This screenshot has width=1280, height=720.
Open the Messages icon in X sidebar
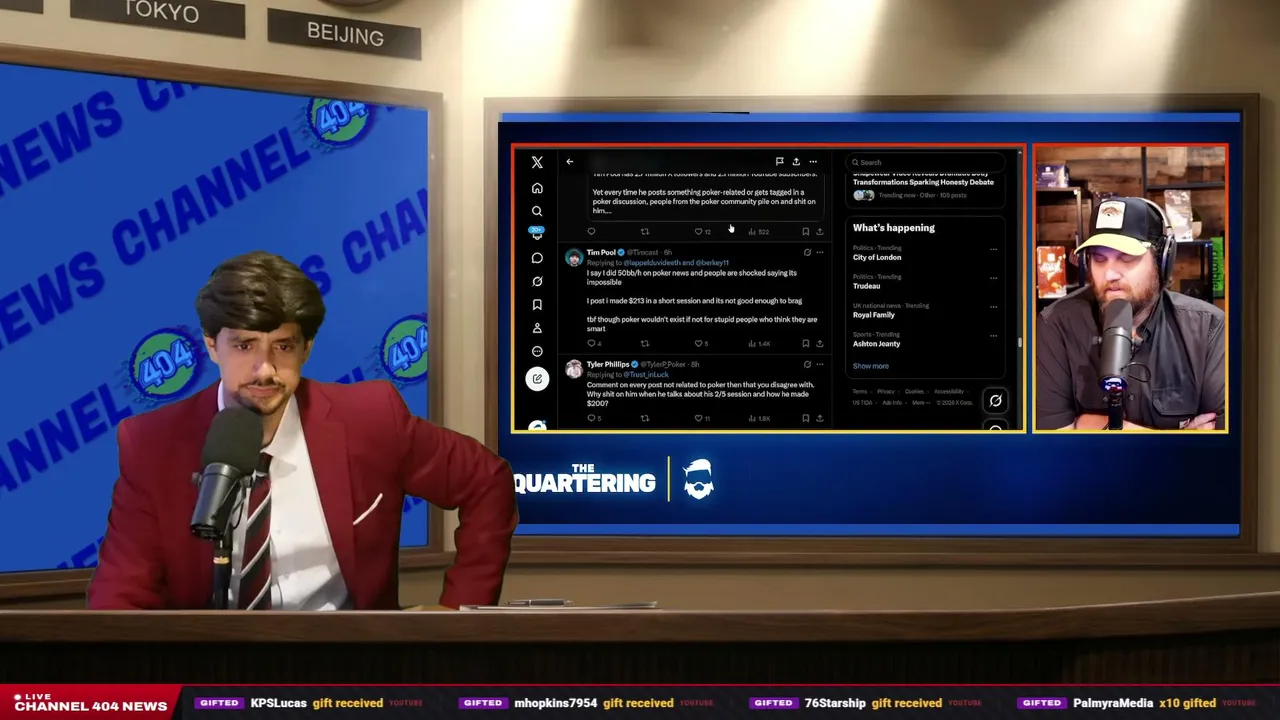(x=537, y=258)
